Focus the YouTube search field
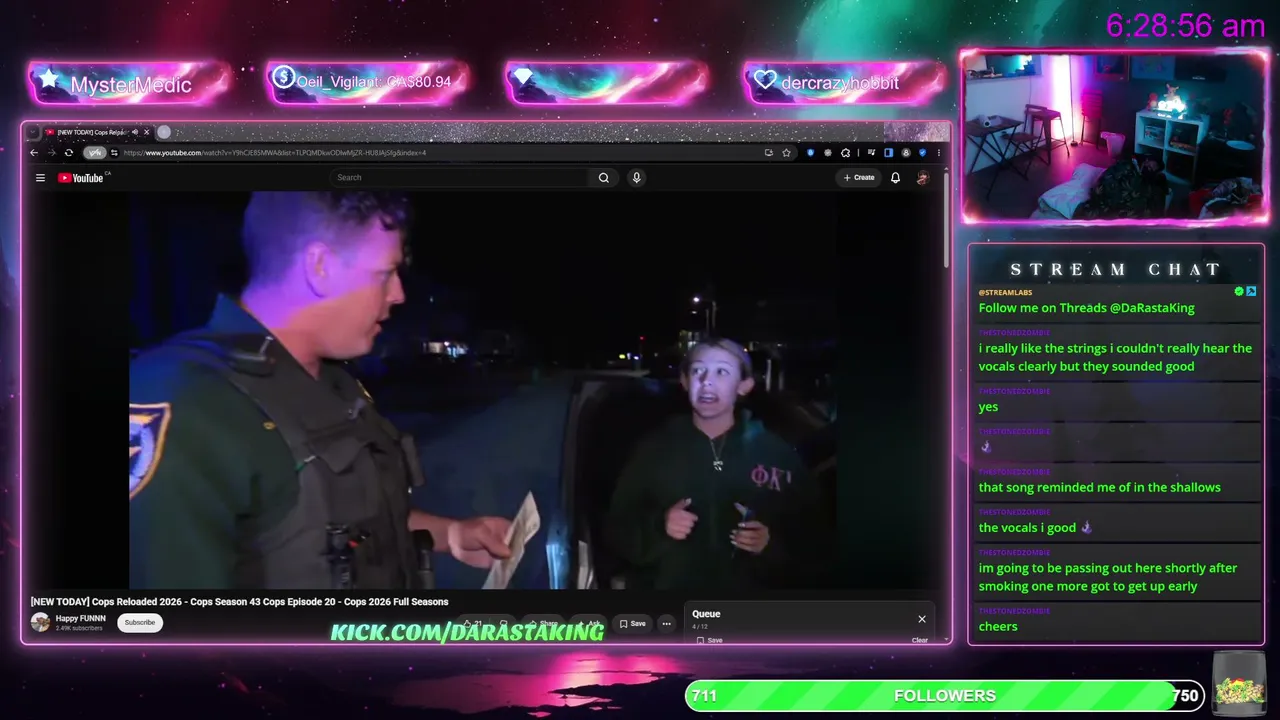This screenshot has height=720, width=1280. pos(460,178)
